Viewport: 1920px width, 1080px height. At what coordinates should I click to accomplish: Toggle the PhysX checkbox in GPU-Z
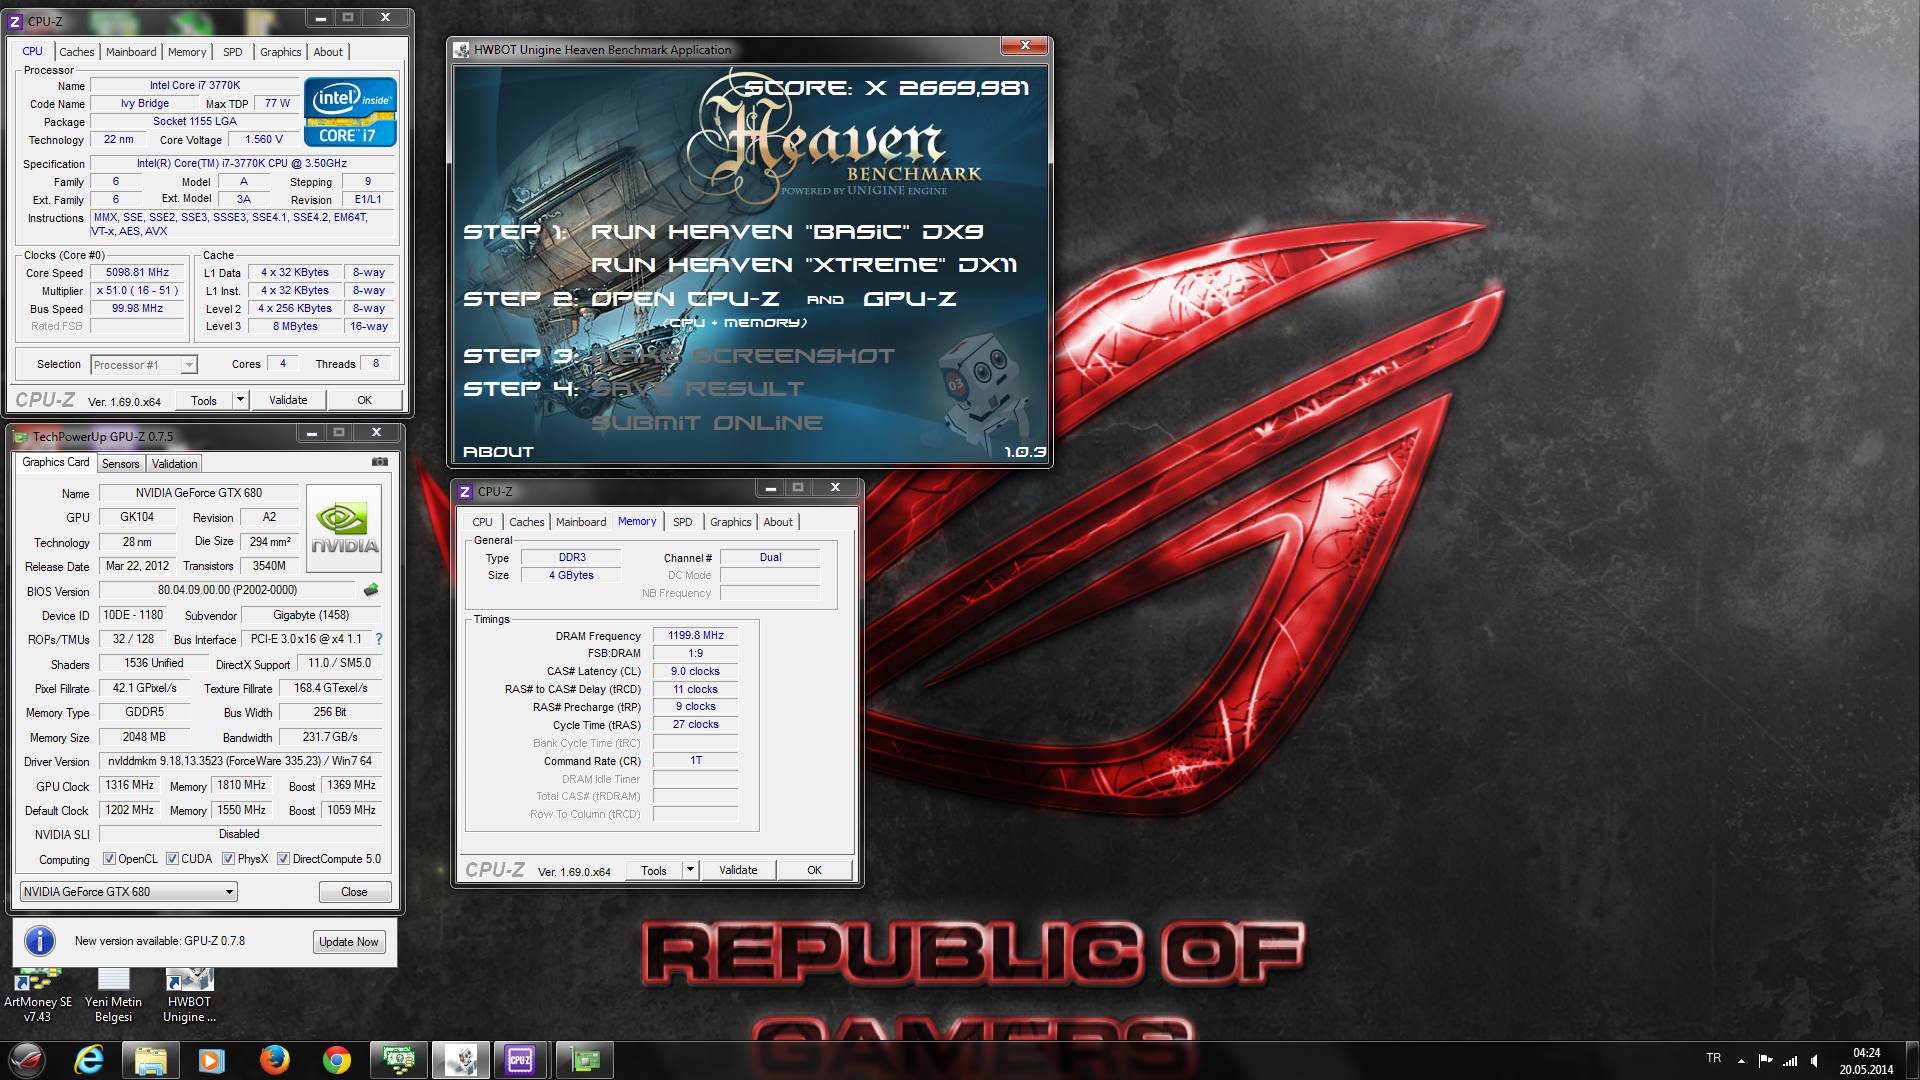coord(229,859)
